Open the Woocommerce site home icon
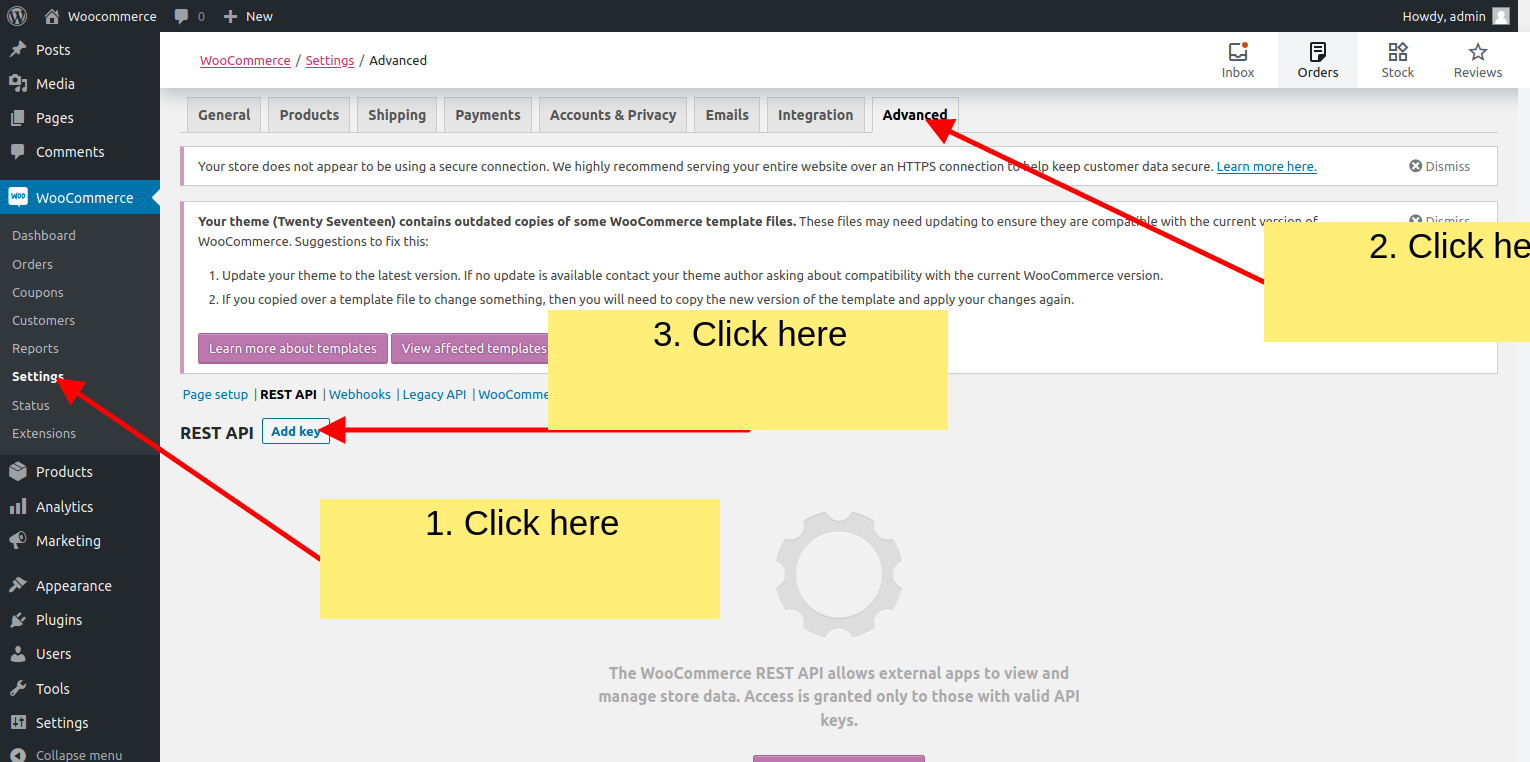Image resolution: width=1530 pixels, height=762 pixels. [52, 16]
